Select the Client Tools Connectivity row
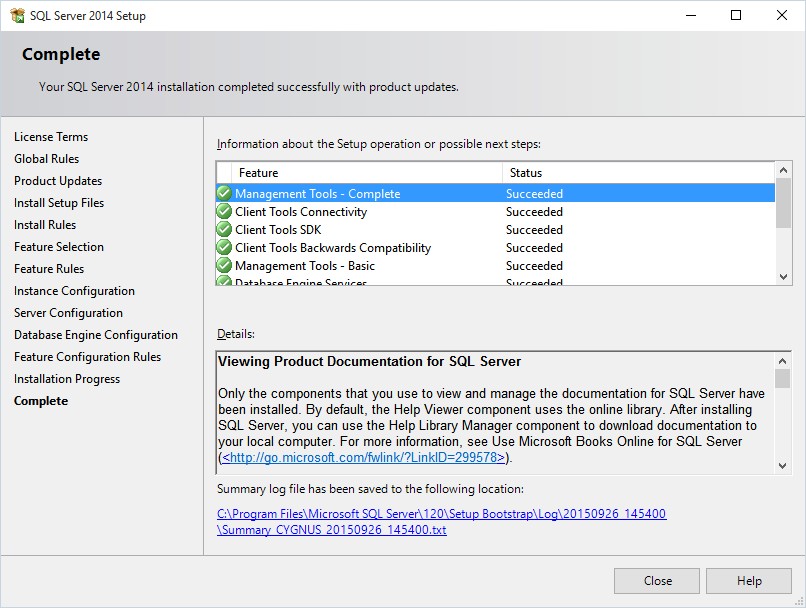Image resolution: width=806 pixels, height=608 pixels. point(496,211)
